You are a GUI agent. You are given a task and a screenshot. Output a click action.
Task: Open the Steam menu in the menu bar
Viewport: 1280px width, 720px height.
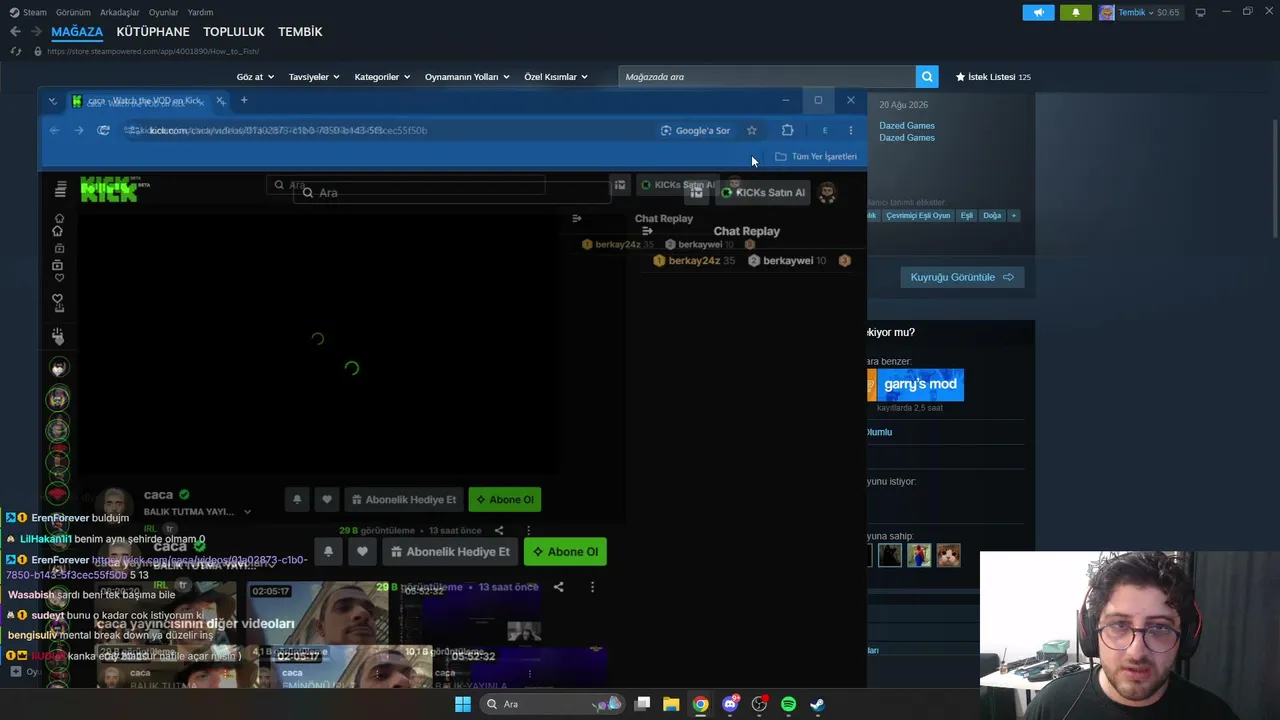point(29,12)
